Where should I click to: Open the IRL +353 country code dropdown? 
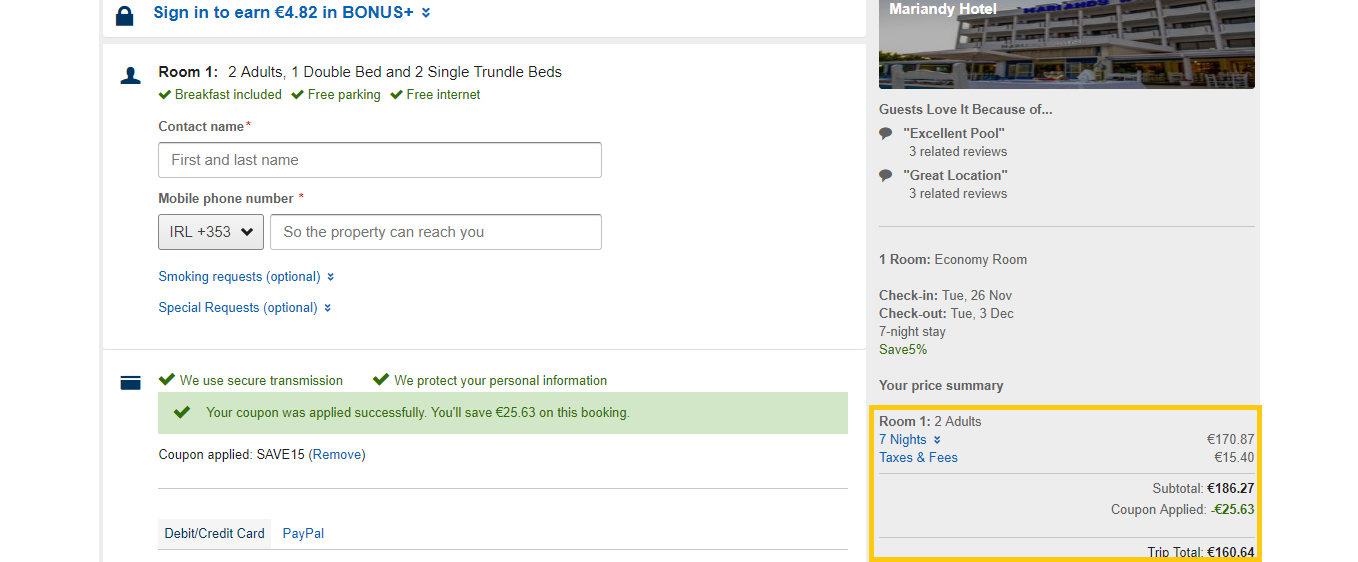click(x=211, y=232)
